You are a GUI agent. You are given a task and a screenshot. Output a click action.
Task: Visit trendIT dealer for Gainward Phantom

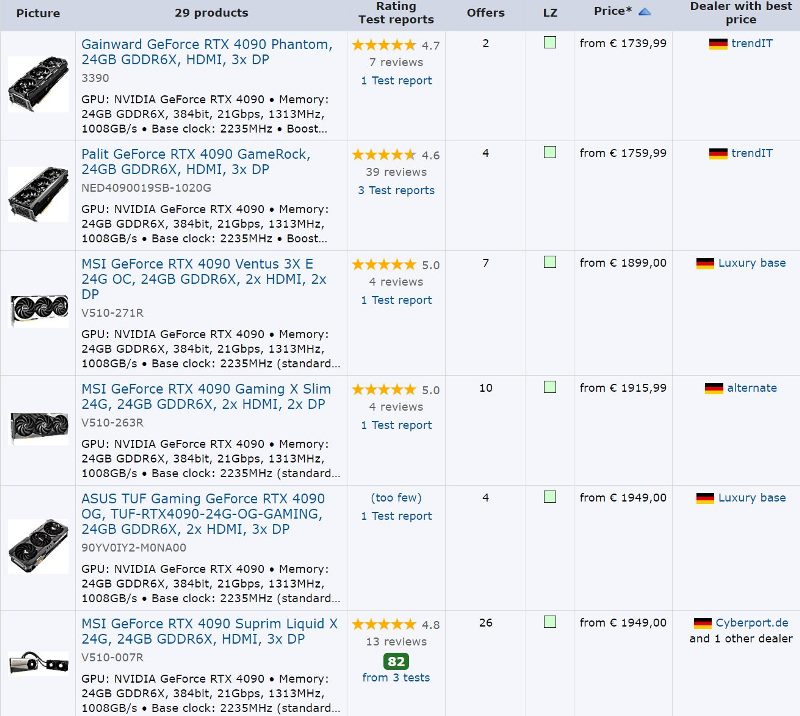coord(751,44)
